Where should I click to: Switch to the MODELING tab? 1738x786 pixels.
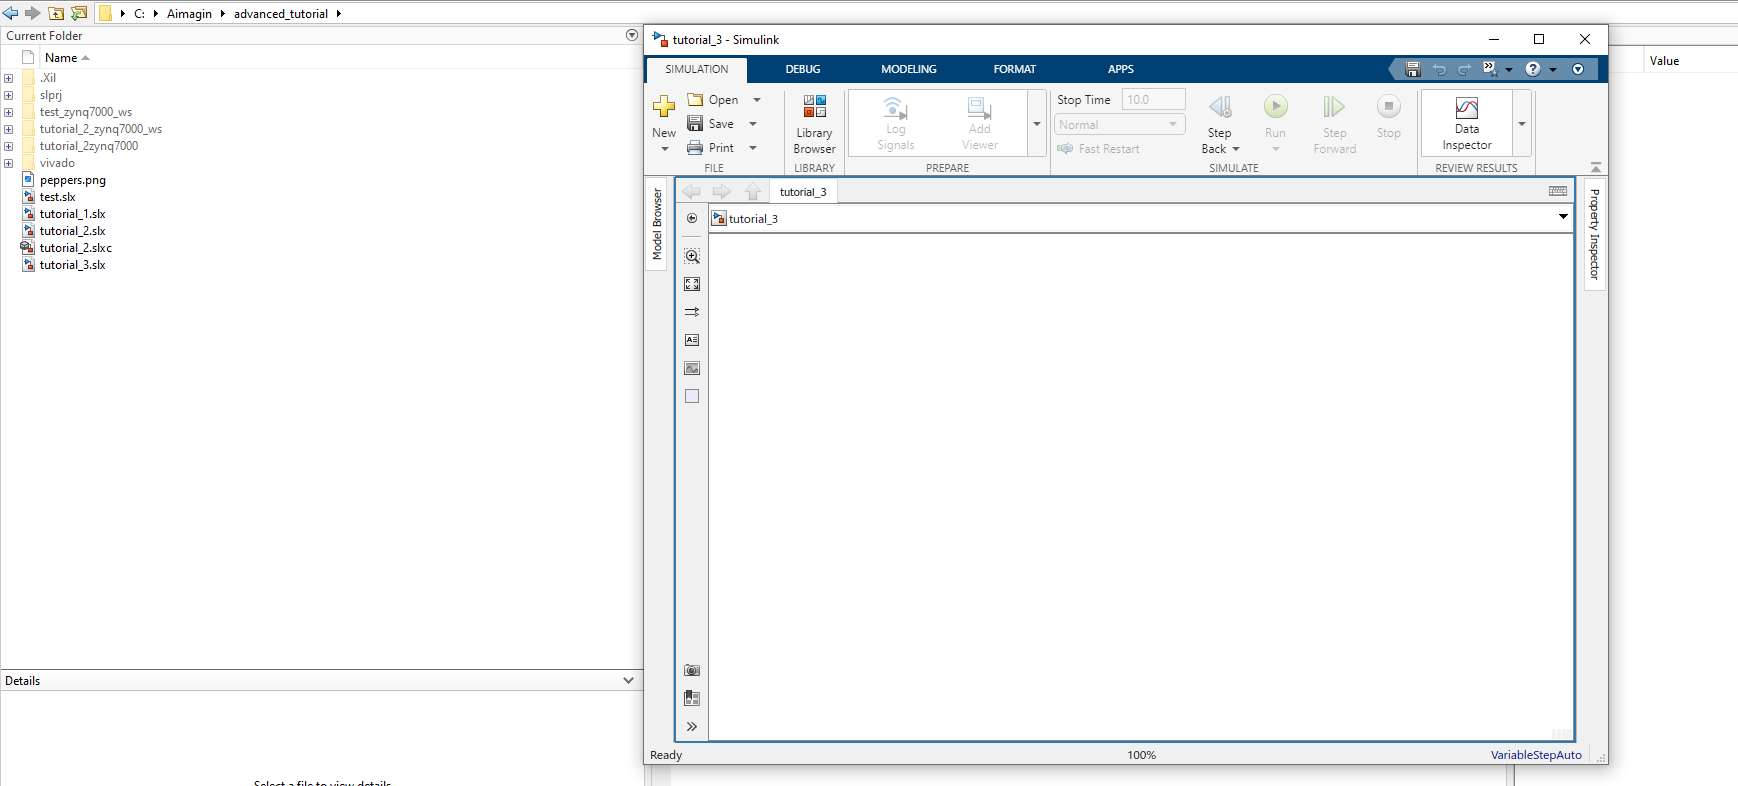pos(909,69)
